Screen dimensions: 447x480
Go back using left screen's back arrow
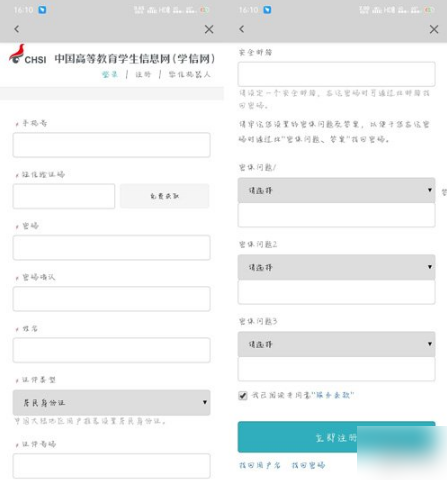pos(17,29)
